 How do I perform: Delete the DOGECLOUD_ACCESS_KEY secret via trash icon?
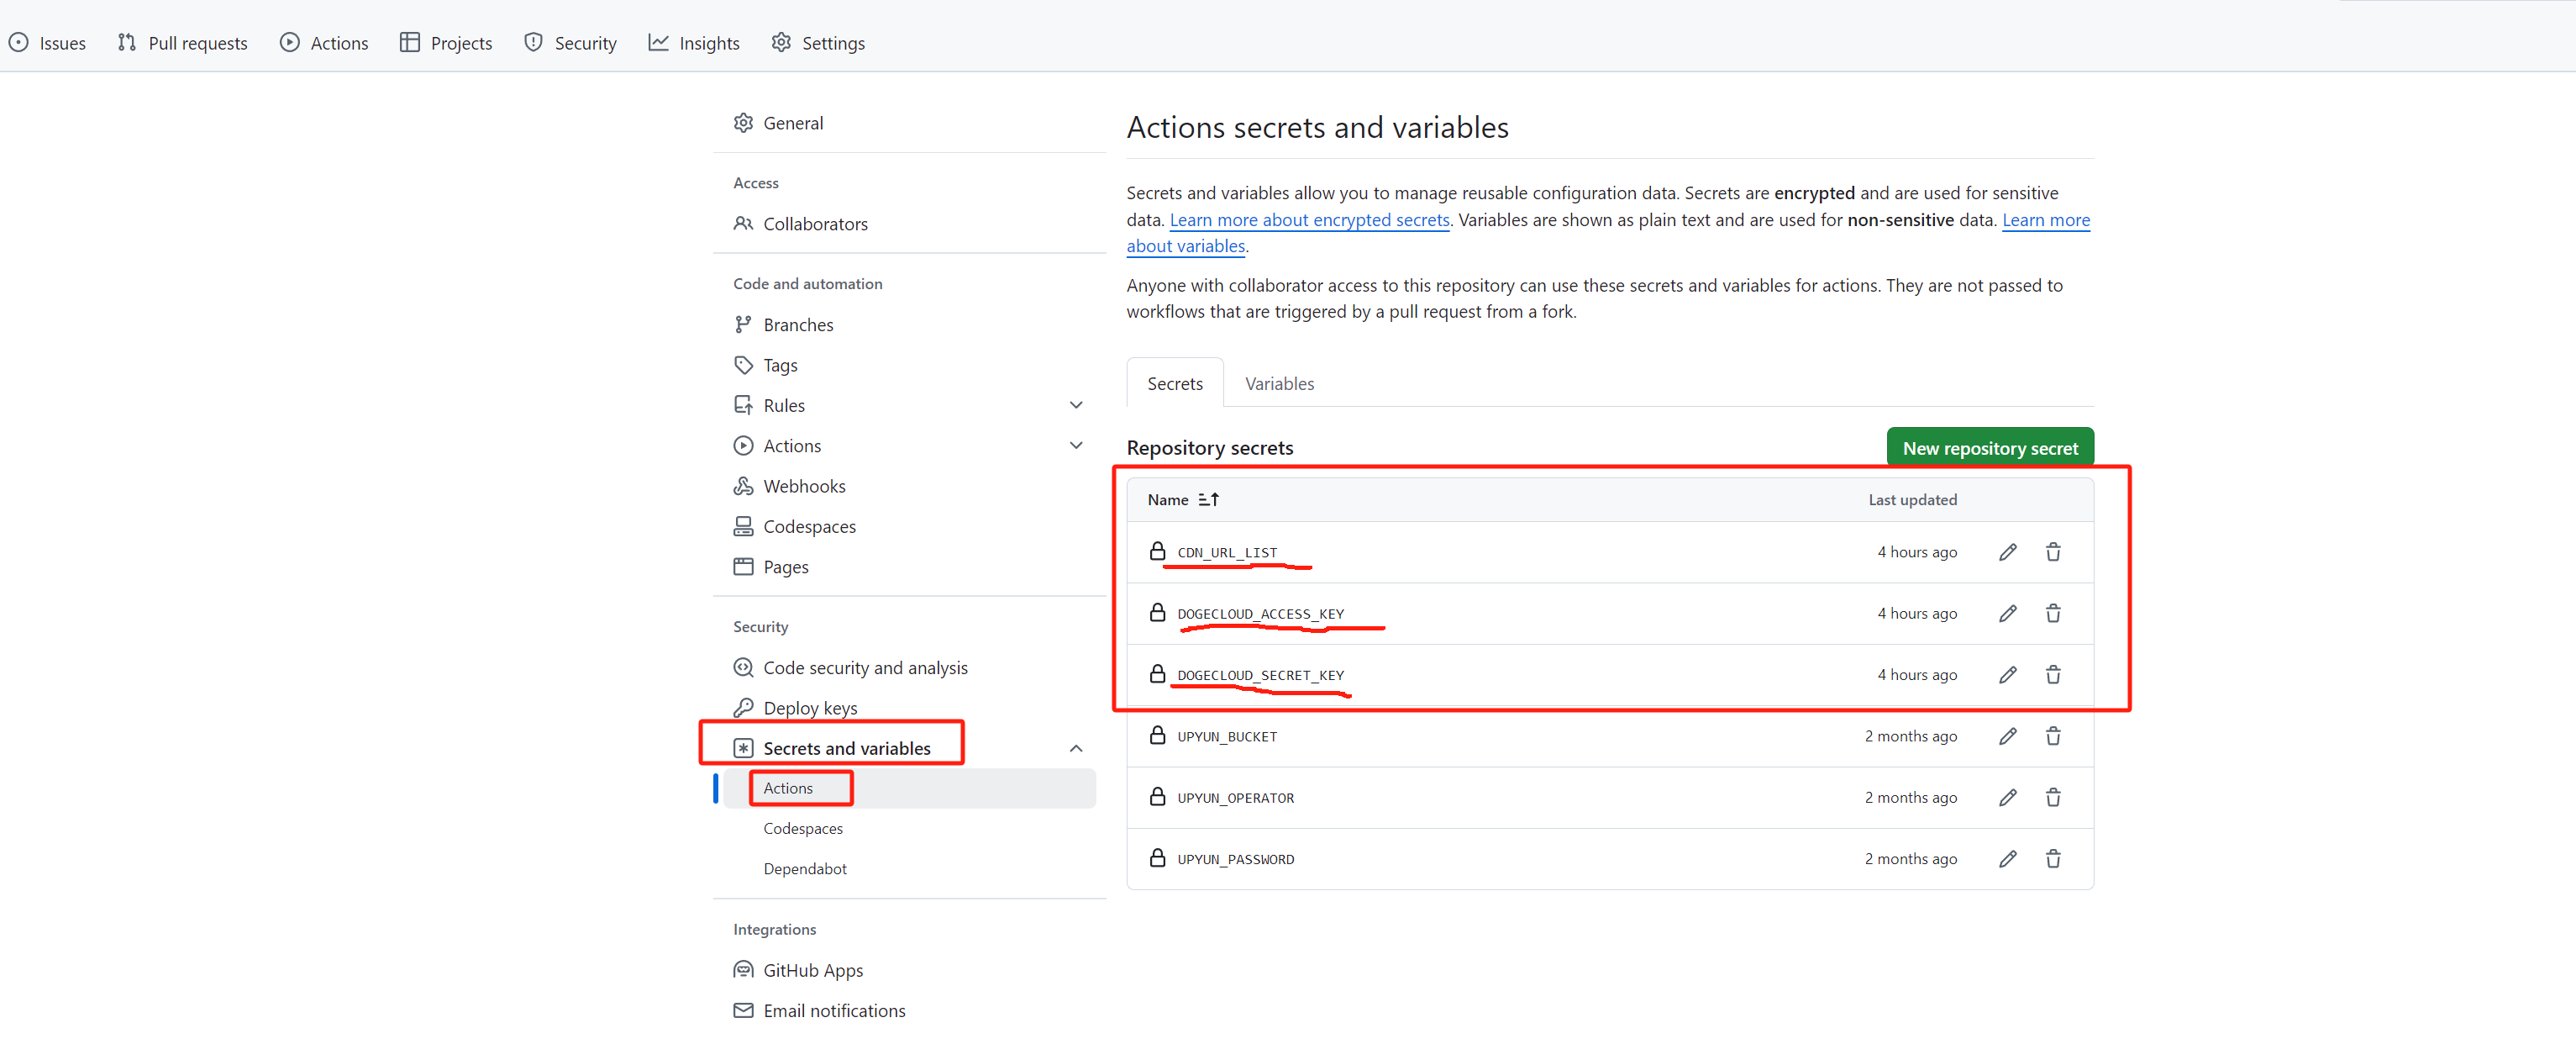pos(2052,613)
